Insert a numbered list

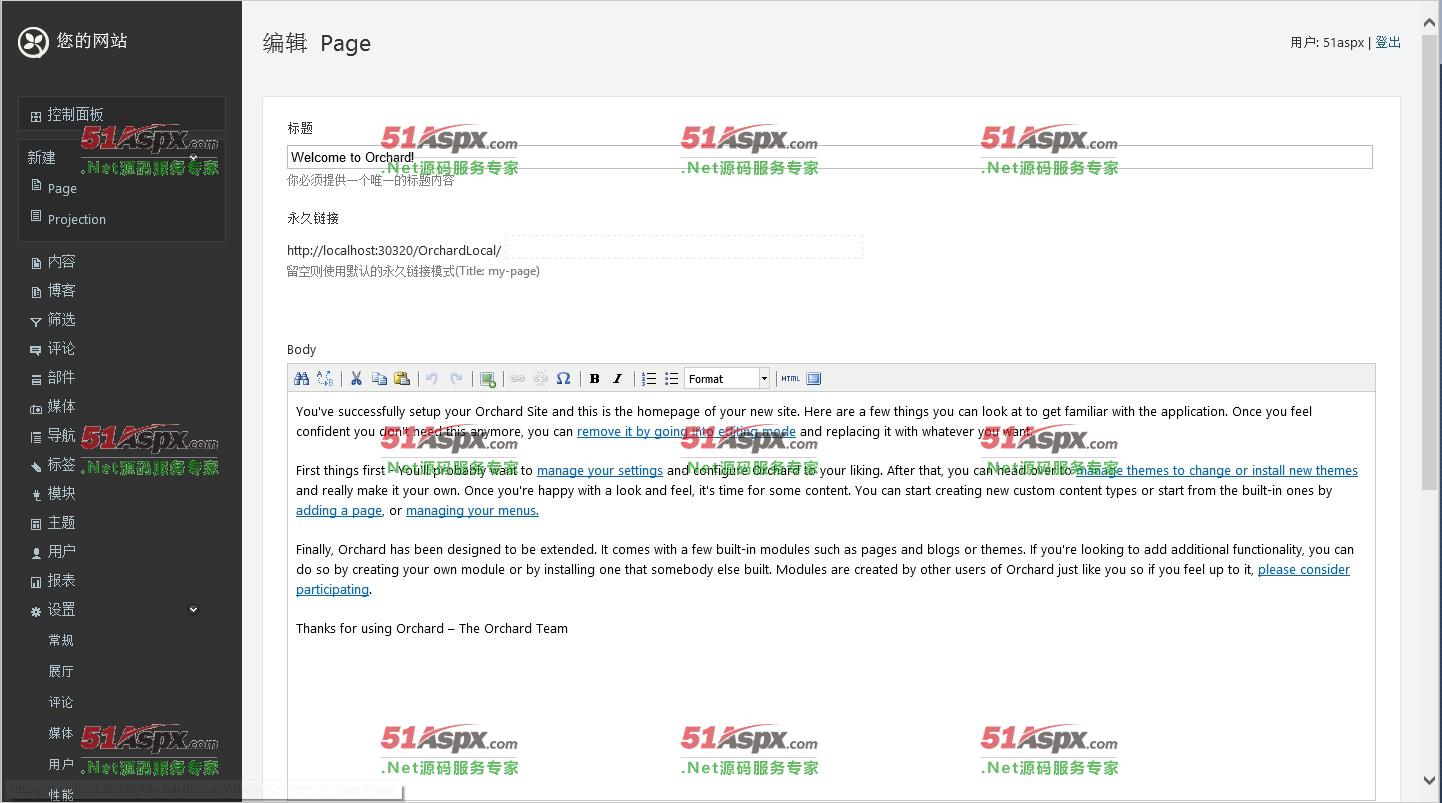pos(649,379)
